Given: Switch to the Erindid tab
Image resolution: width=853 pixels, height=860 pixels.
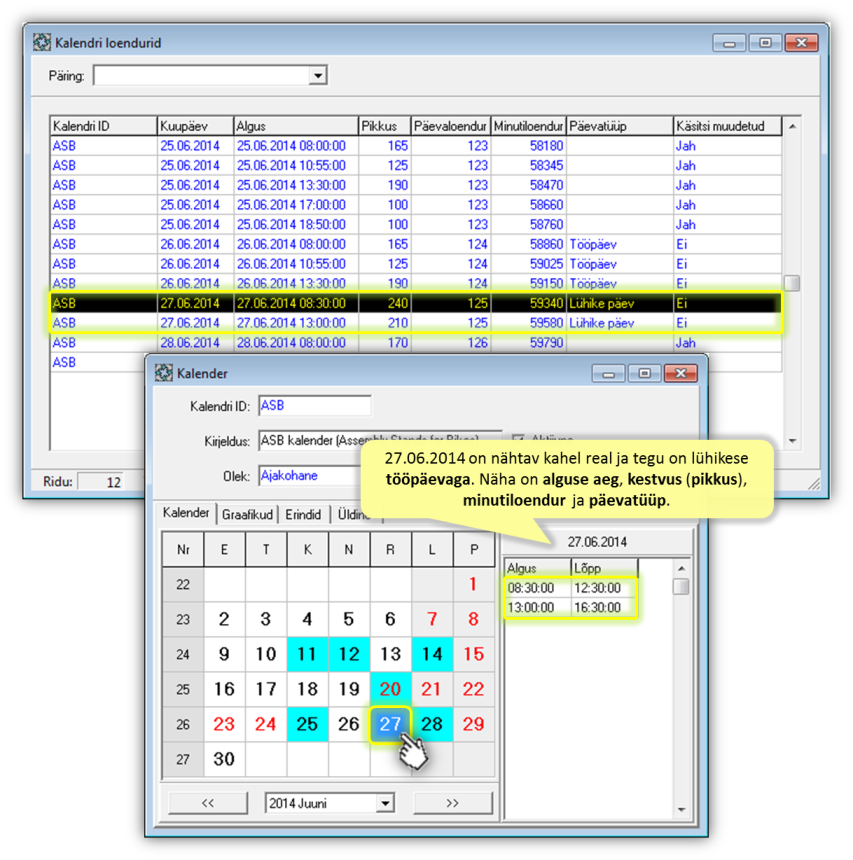Looking at the screenshot, I should click(x=303, y=514).
